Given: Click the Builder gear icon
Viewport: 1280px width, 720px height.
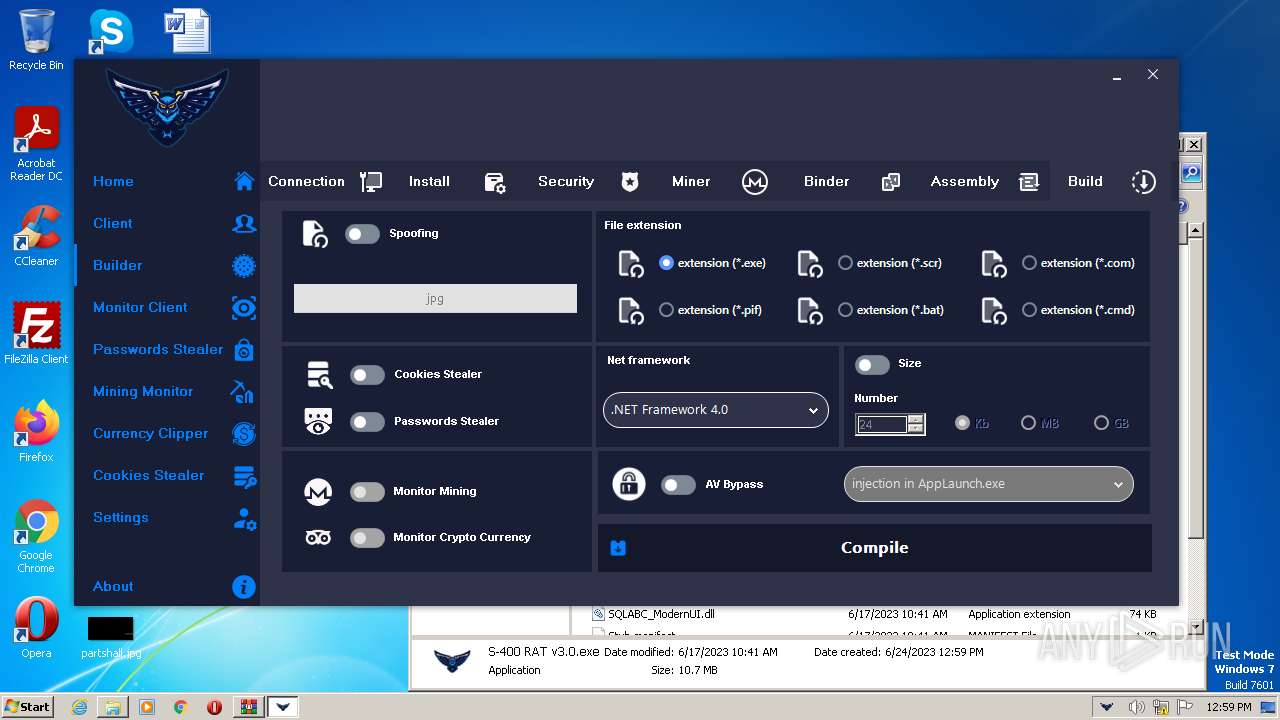Looking at the screenshot, I should 244,265.
